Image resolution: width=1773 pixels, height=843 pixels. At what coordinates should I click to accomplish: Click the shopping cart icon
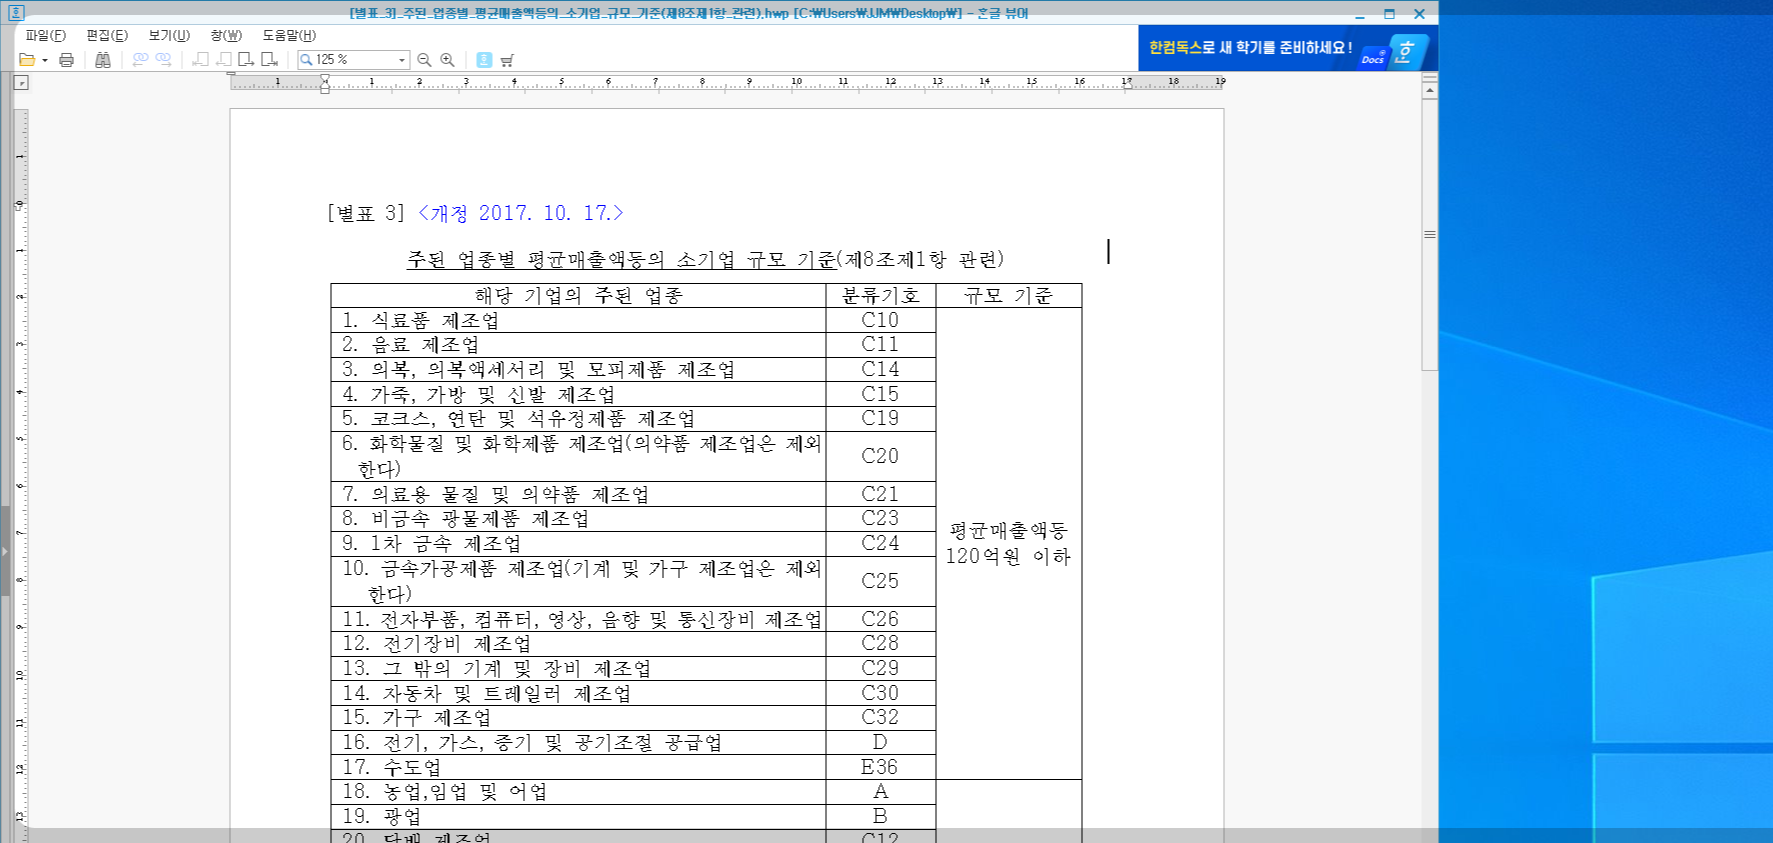click(x=507, y=60)
